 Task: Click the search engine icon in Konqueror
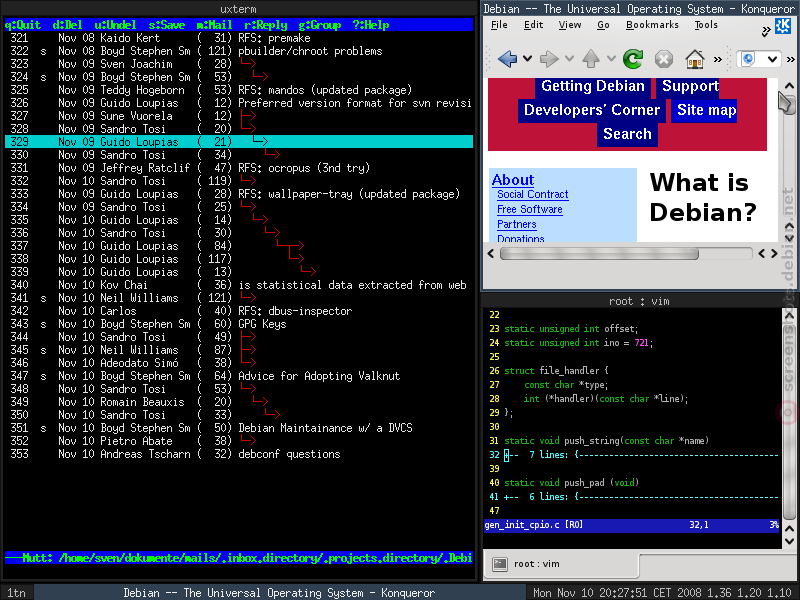[x=748, y=59]
